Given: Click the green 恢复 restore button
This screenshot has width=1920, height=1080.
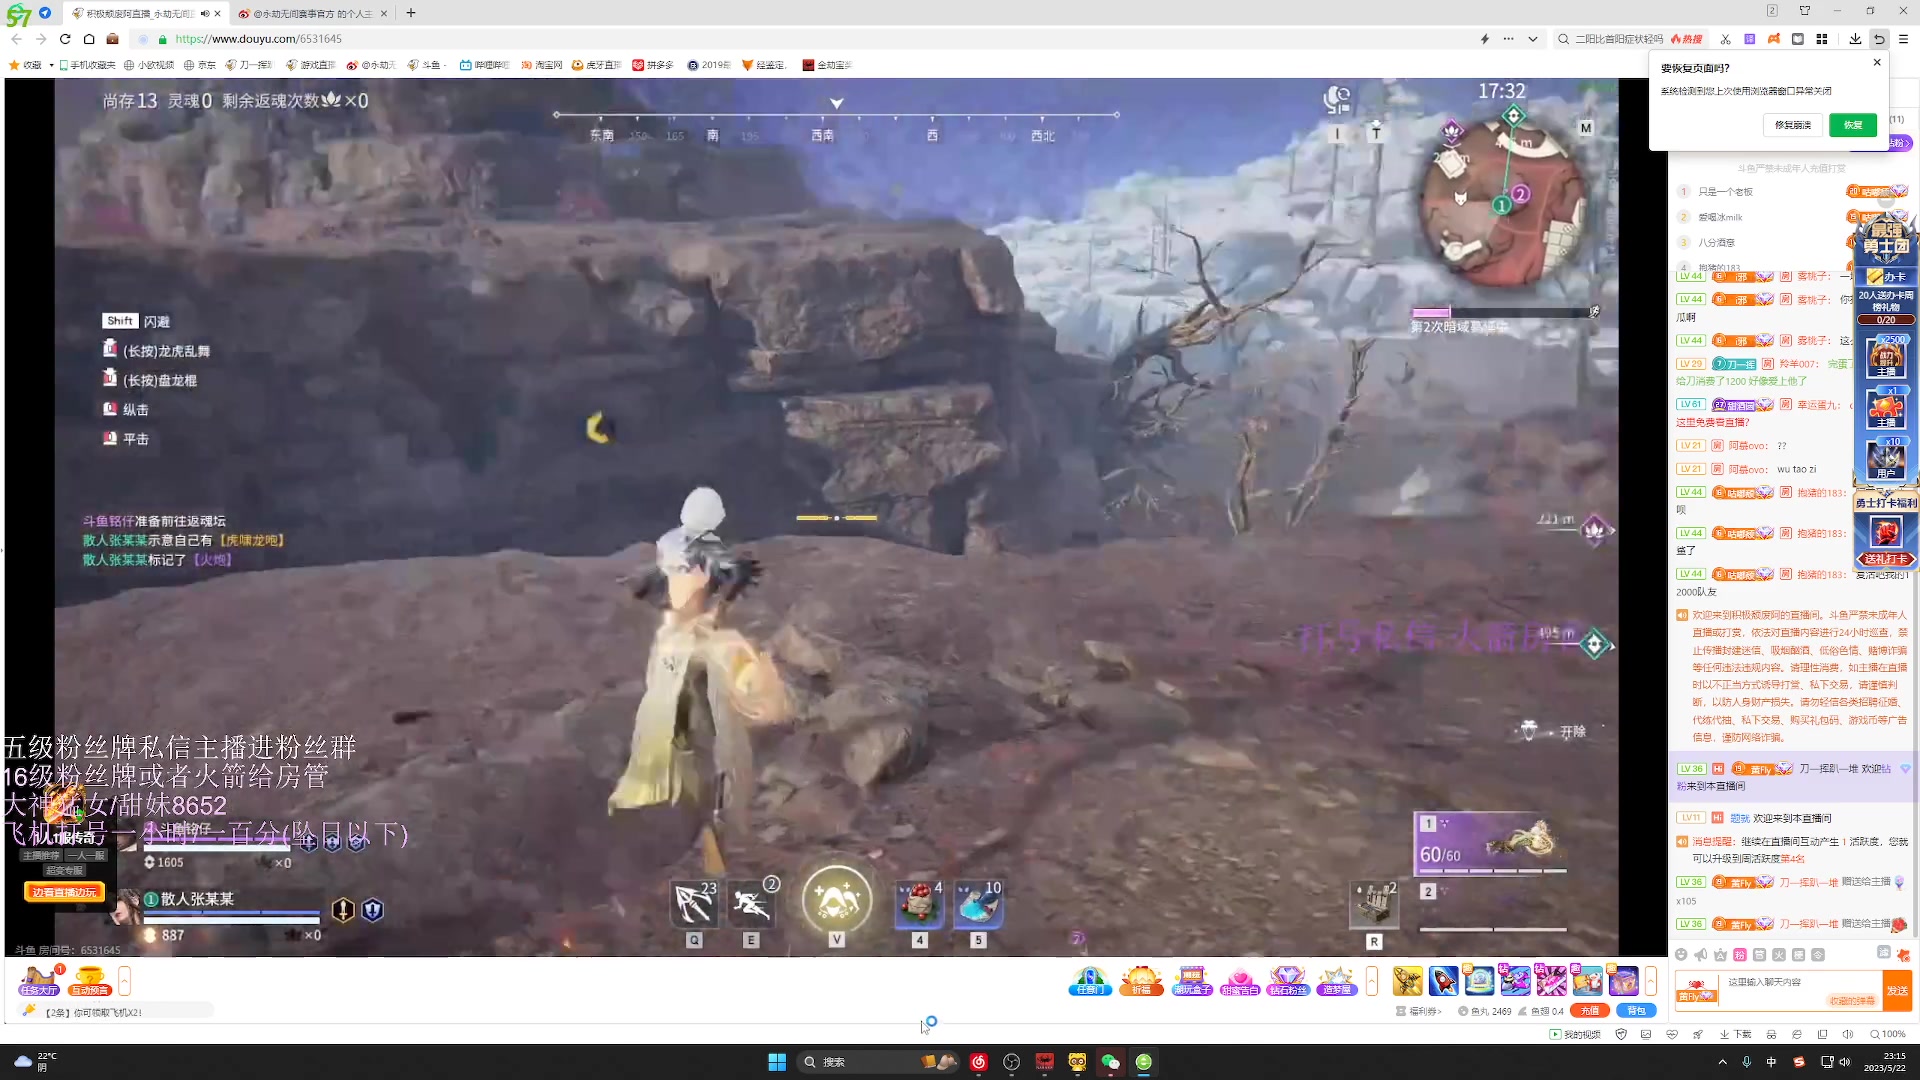Looking at the screenshot, I should tap(1852, 125).
